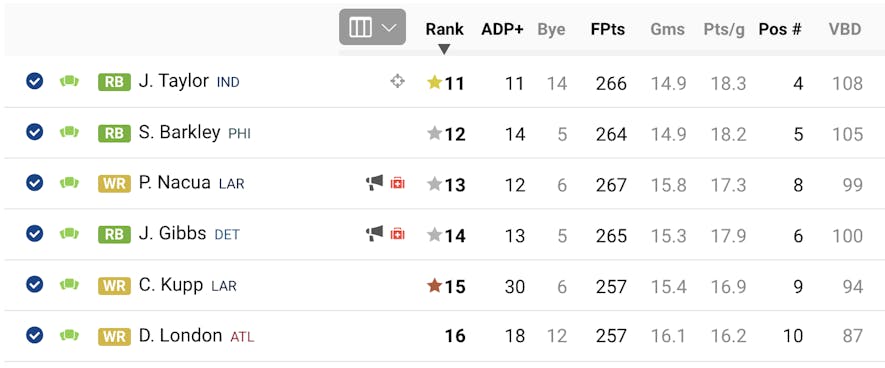Uncheck the blue checkmark for J. Taylor
Image resolution: width=885 pixels, height=368 pixels.
point(34,81)
